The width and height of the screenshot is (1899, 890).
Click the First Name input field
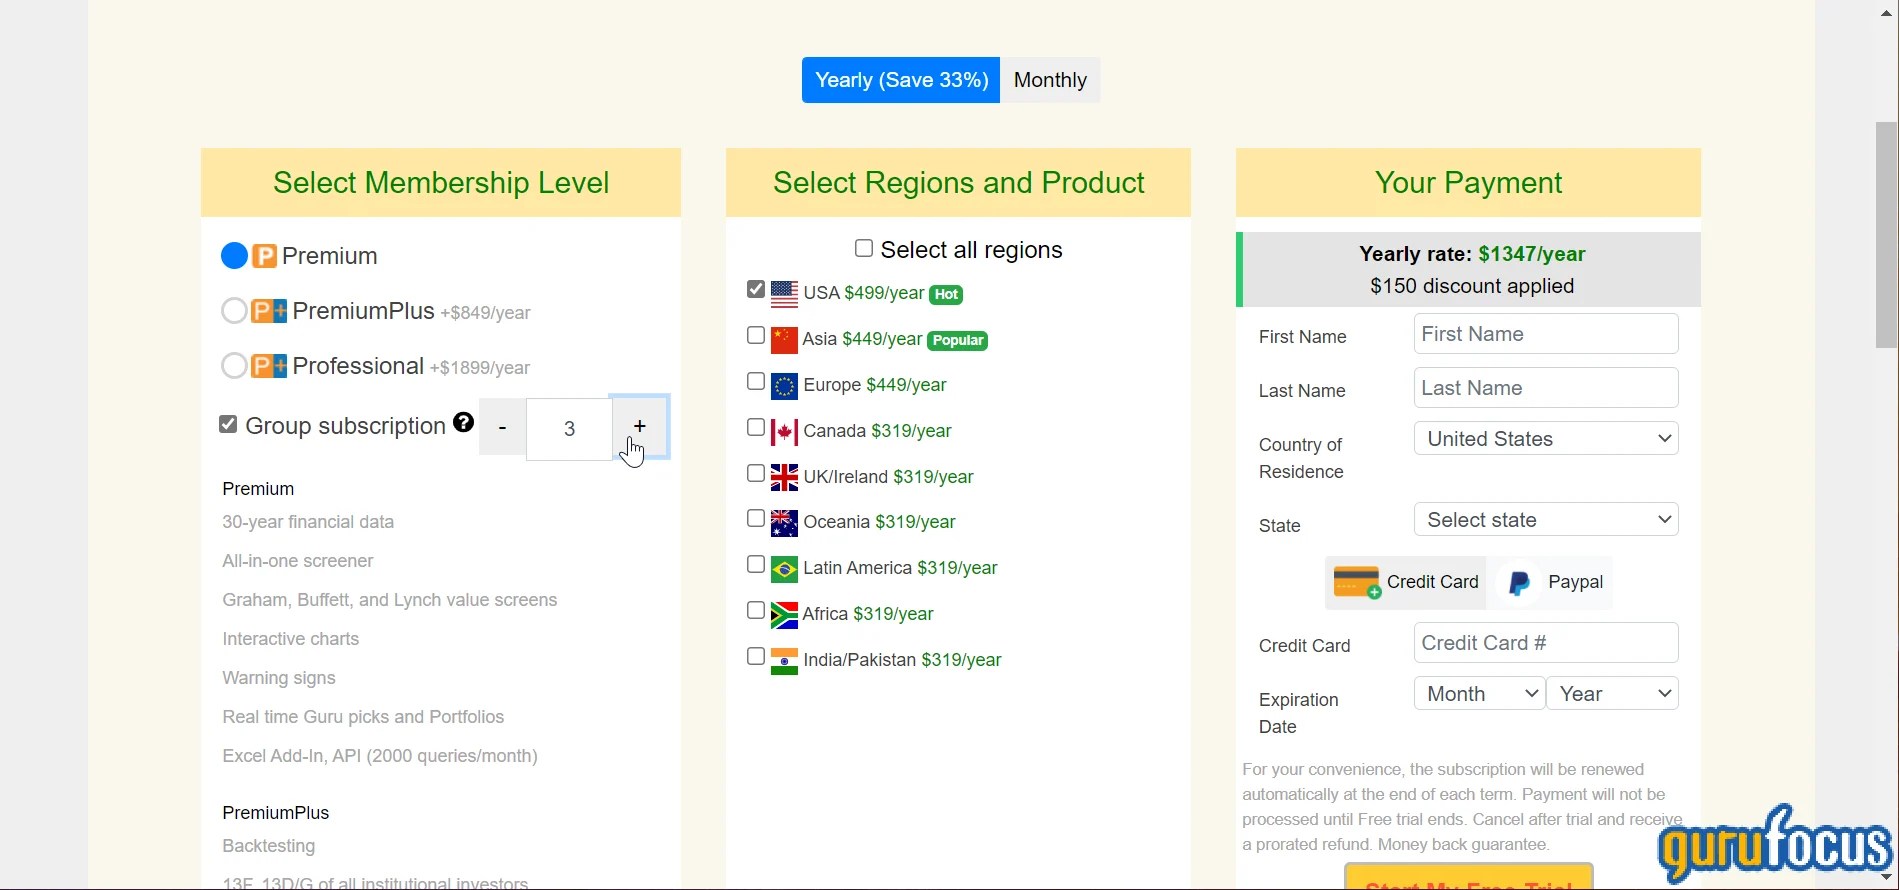click(1546, 334)
